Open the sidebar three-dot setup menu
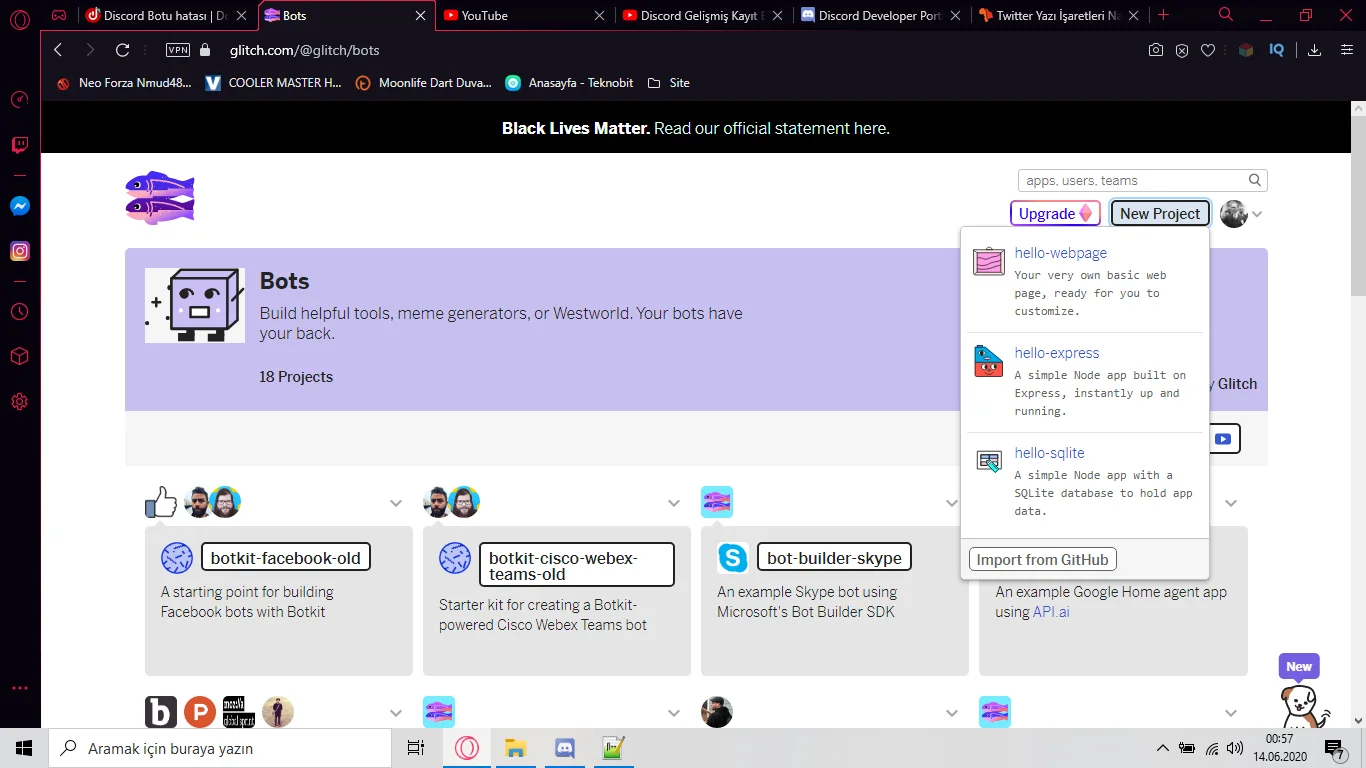This screenshot has height=768, width=1366. (x=20, y=688)
